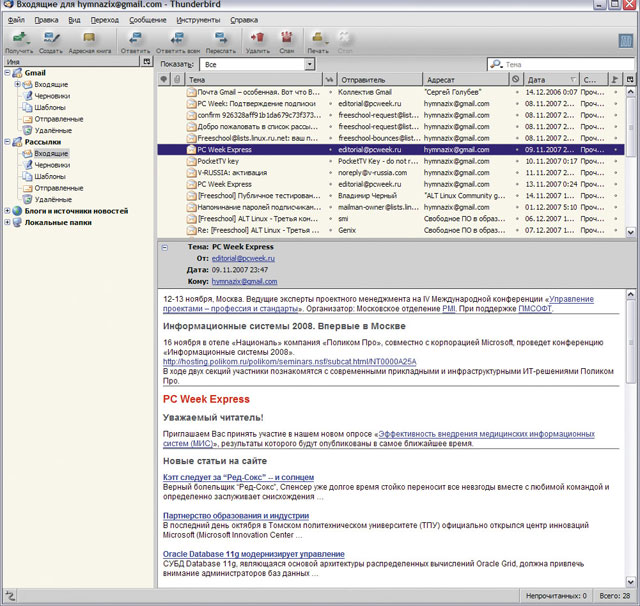Collapse the message header pane toggle
Image resolution: width=640 pixels, height=606 pixels.
click(164, 247)
